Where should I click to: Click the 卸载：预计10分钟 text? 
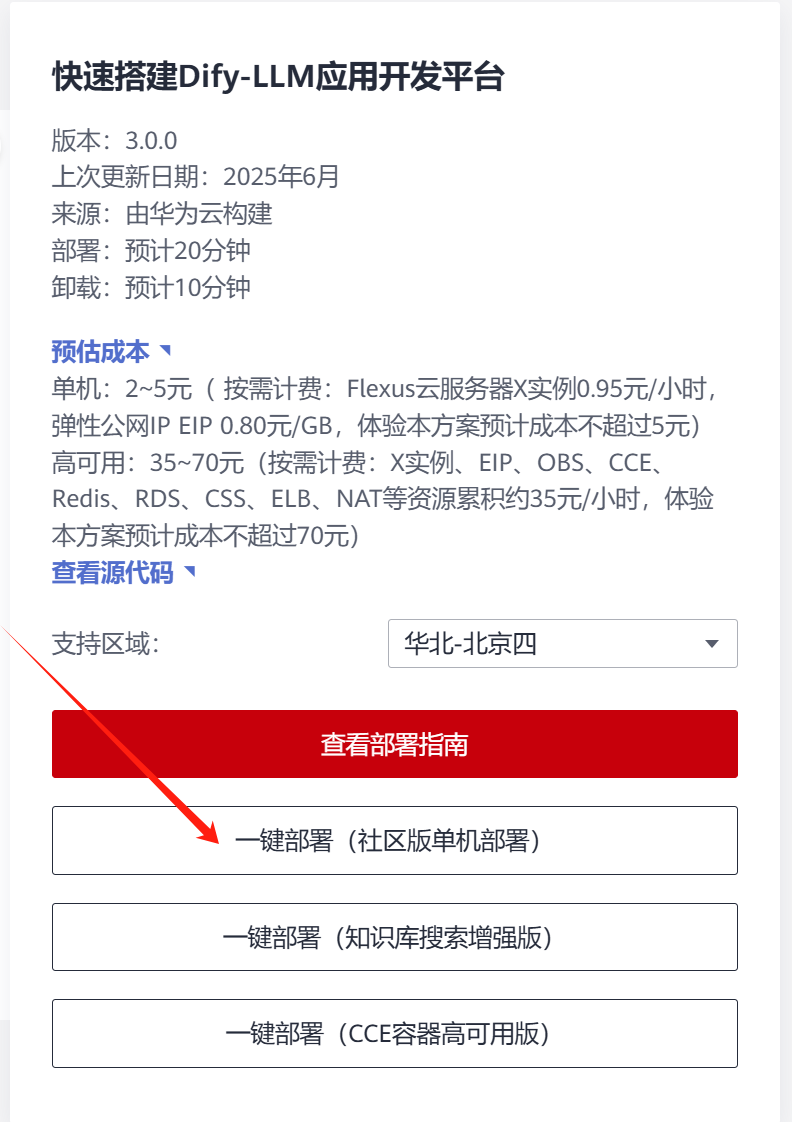(151, 288)
